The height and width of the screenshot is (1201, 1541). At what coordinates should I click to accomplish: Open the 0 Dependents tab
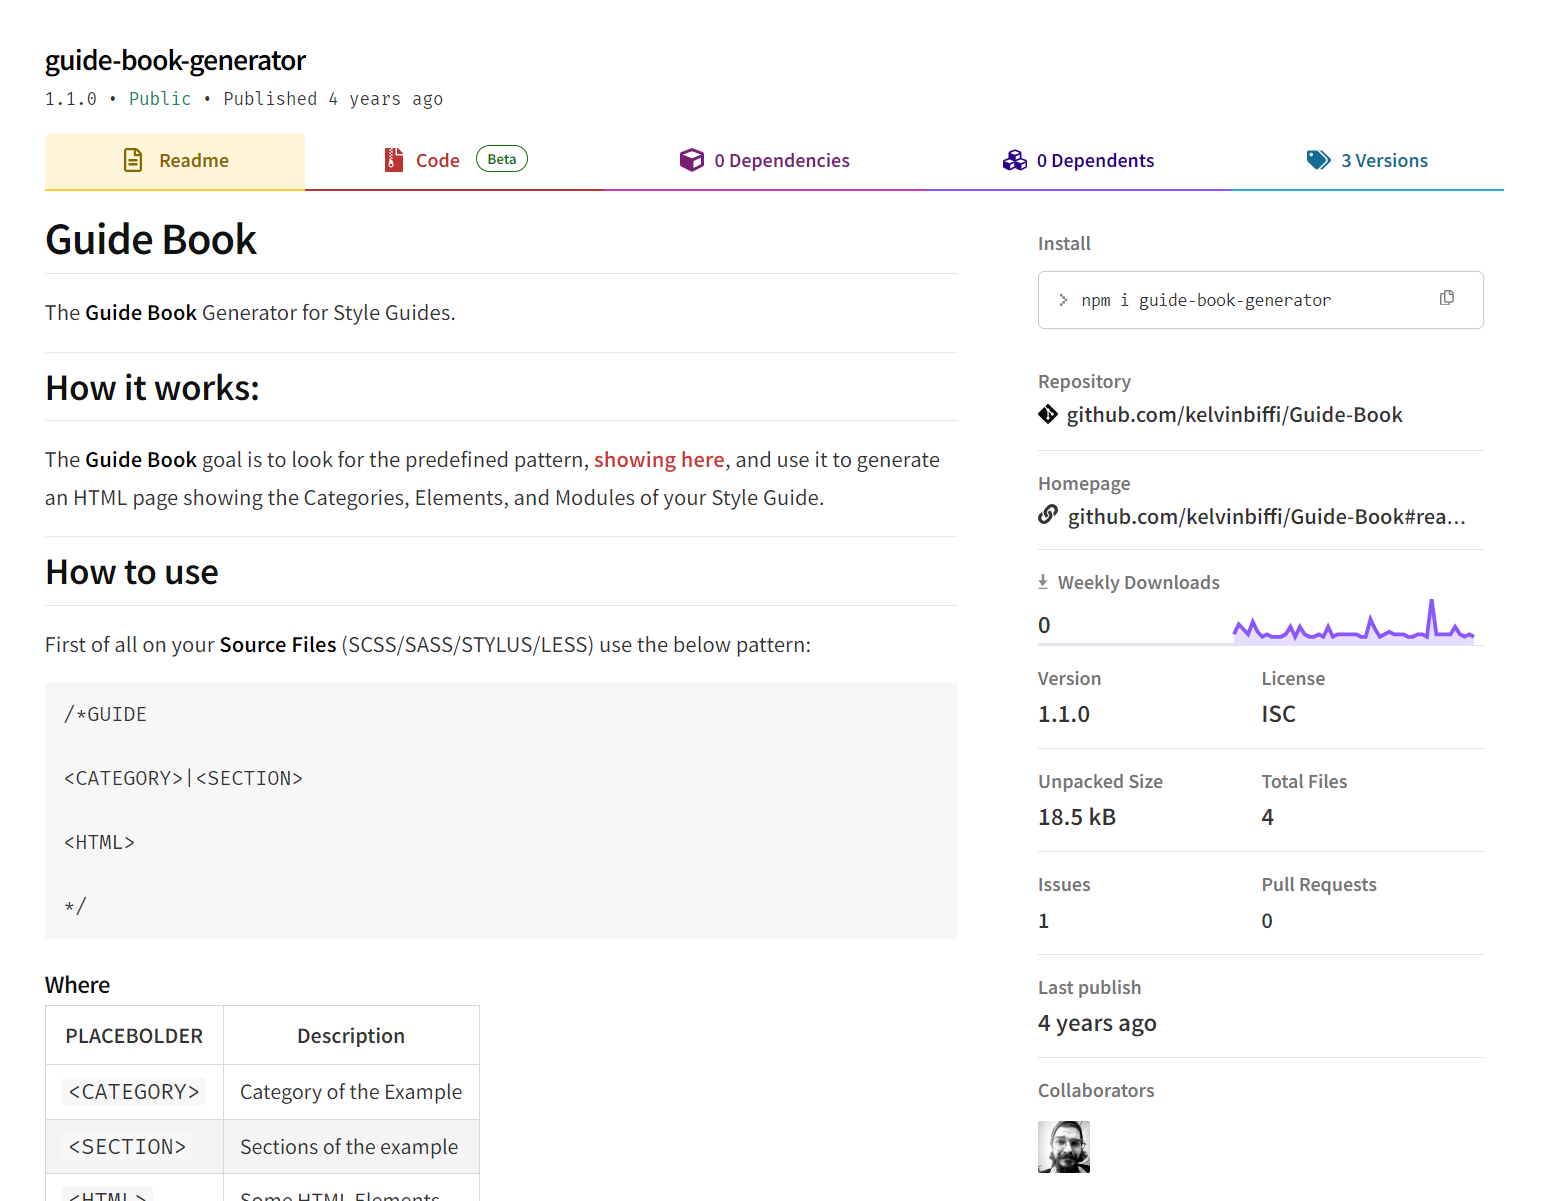(1095, 161)
